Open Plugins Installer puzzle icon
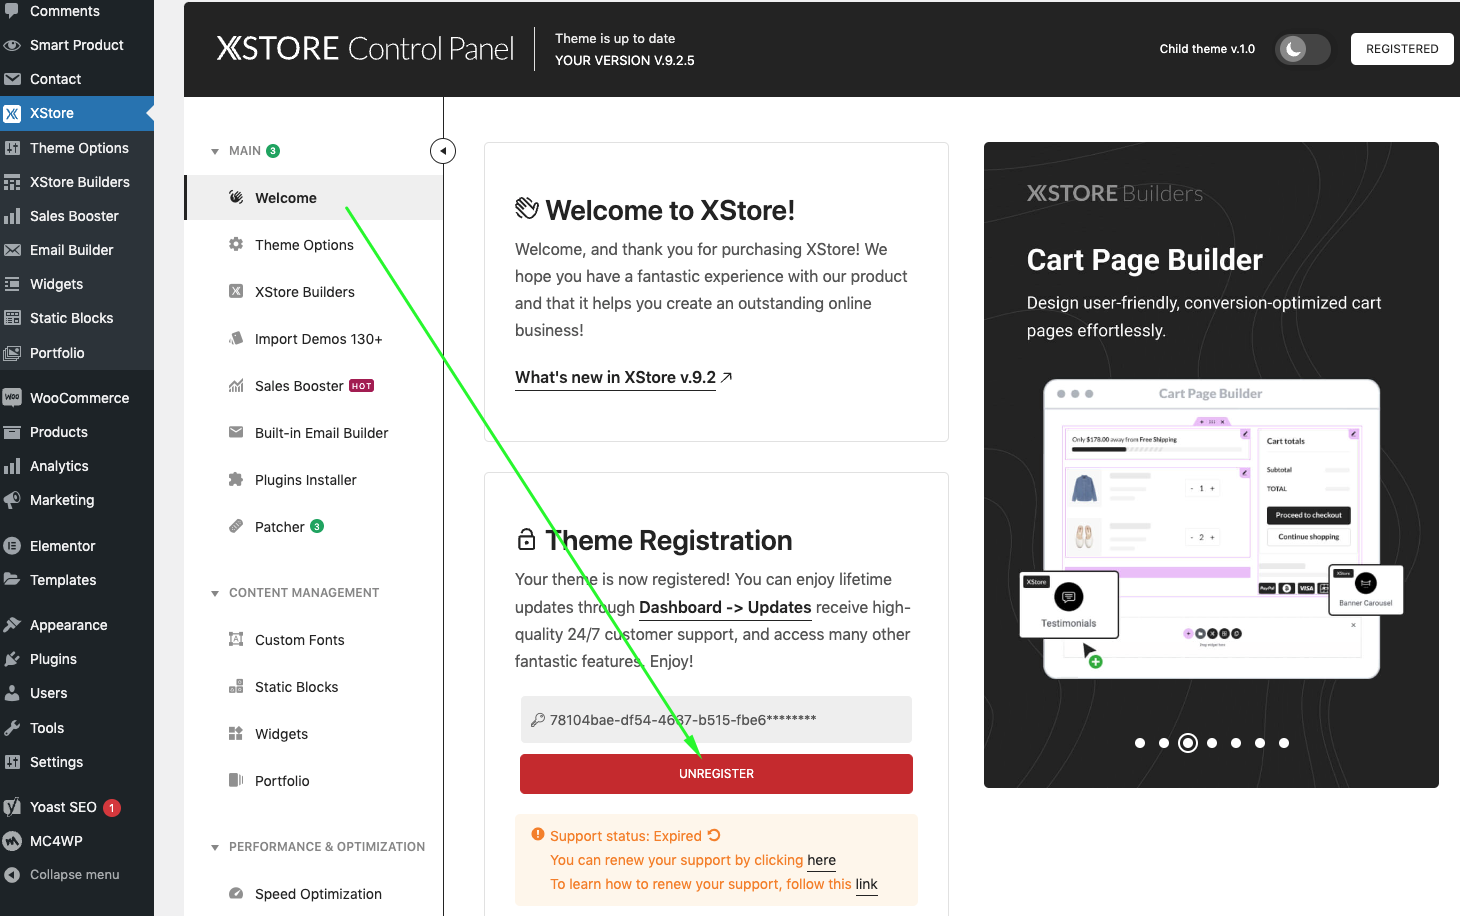Image resolution: width=1463 pixels, height=916 pixels. point(236,480)
